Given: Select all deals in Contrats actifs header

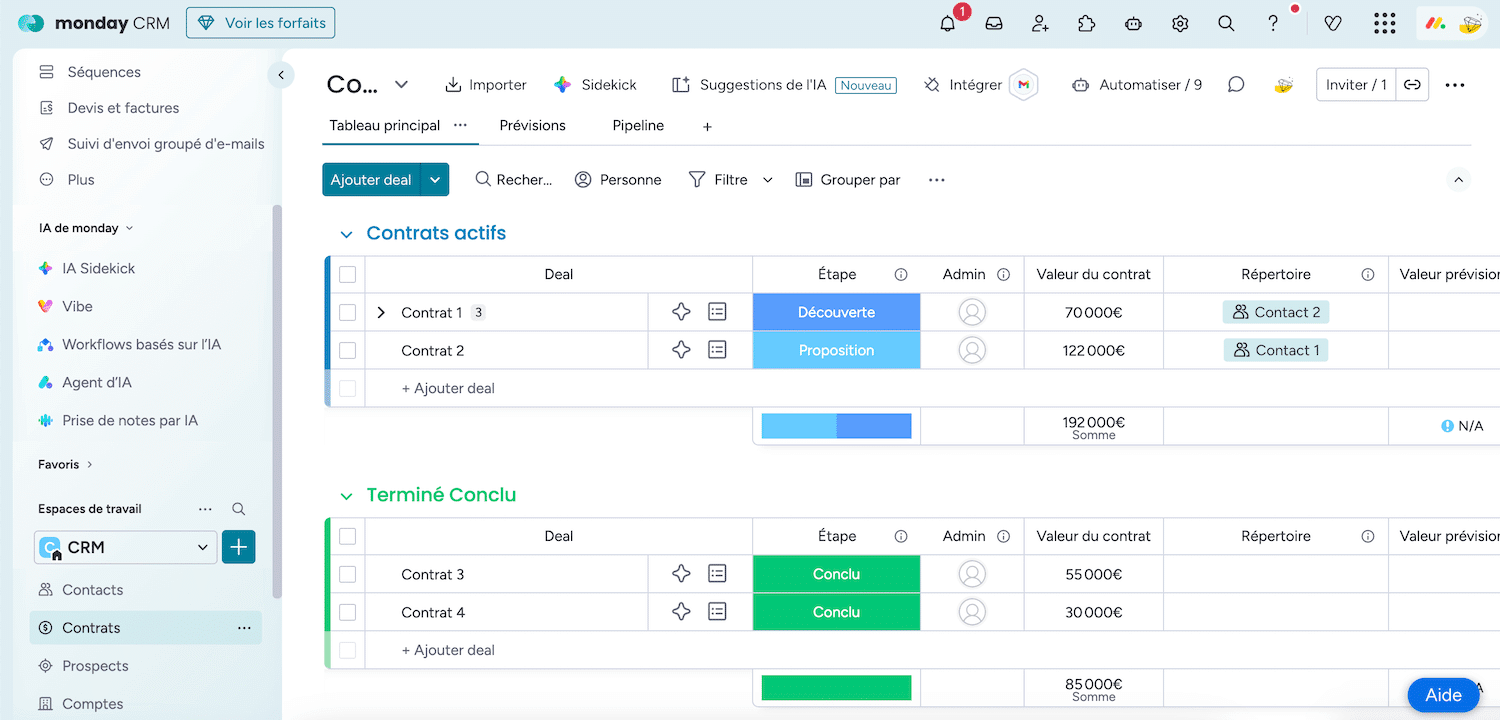Looking at the screenshot, I should tap(347, 274).
